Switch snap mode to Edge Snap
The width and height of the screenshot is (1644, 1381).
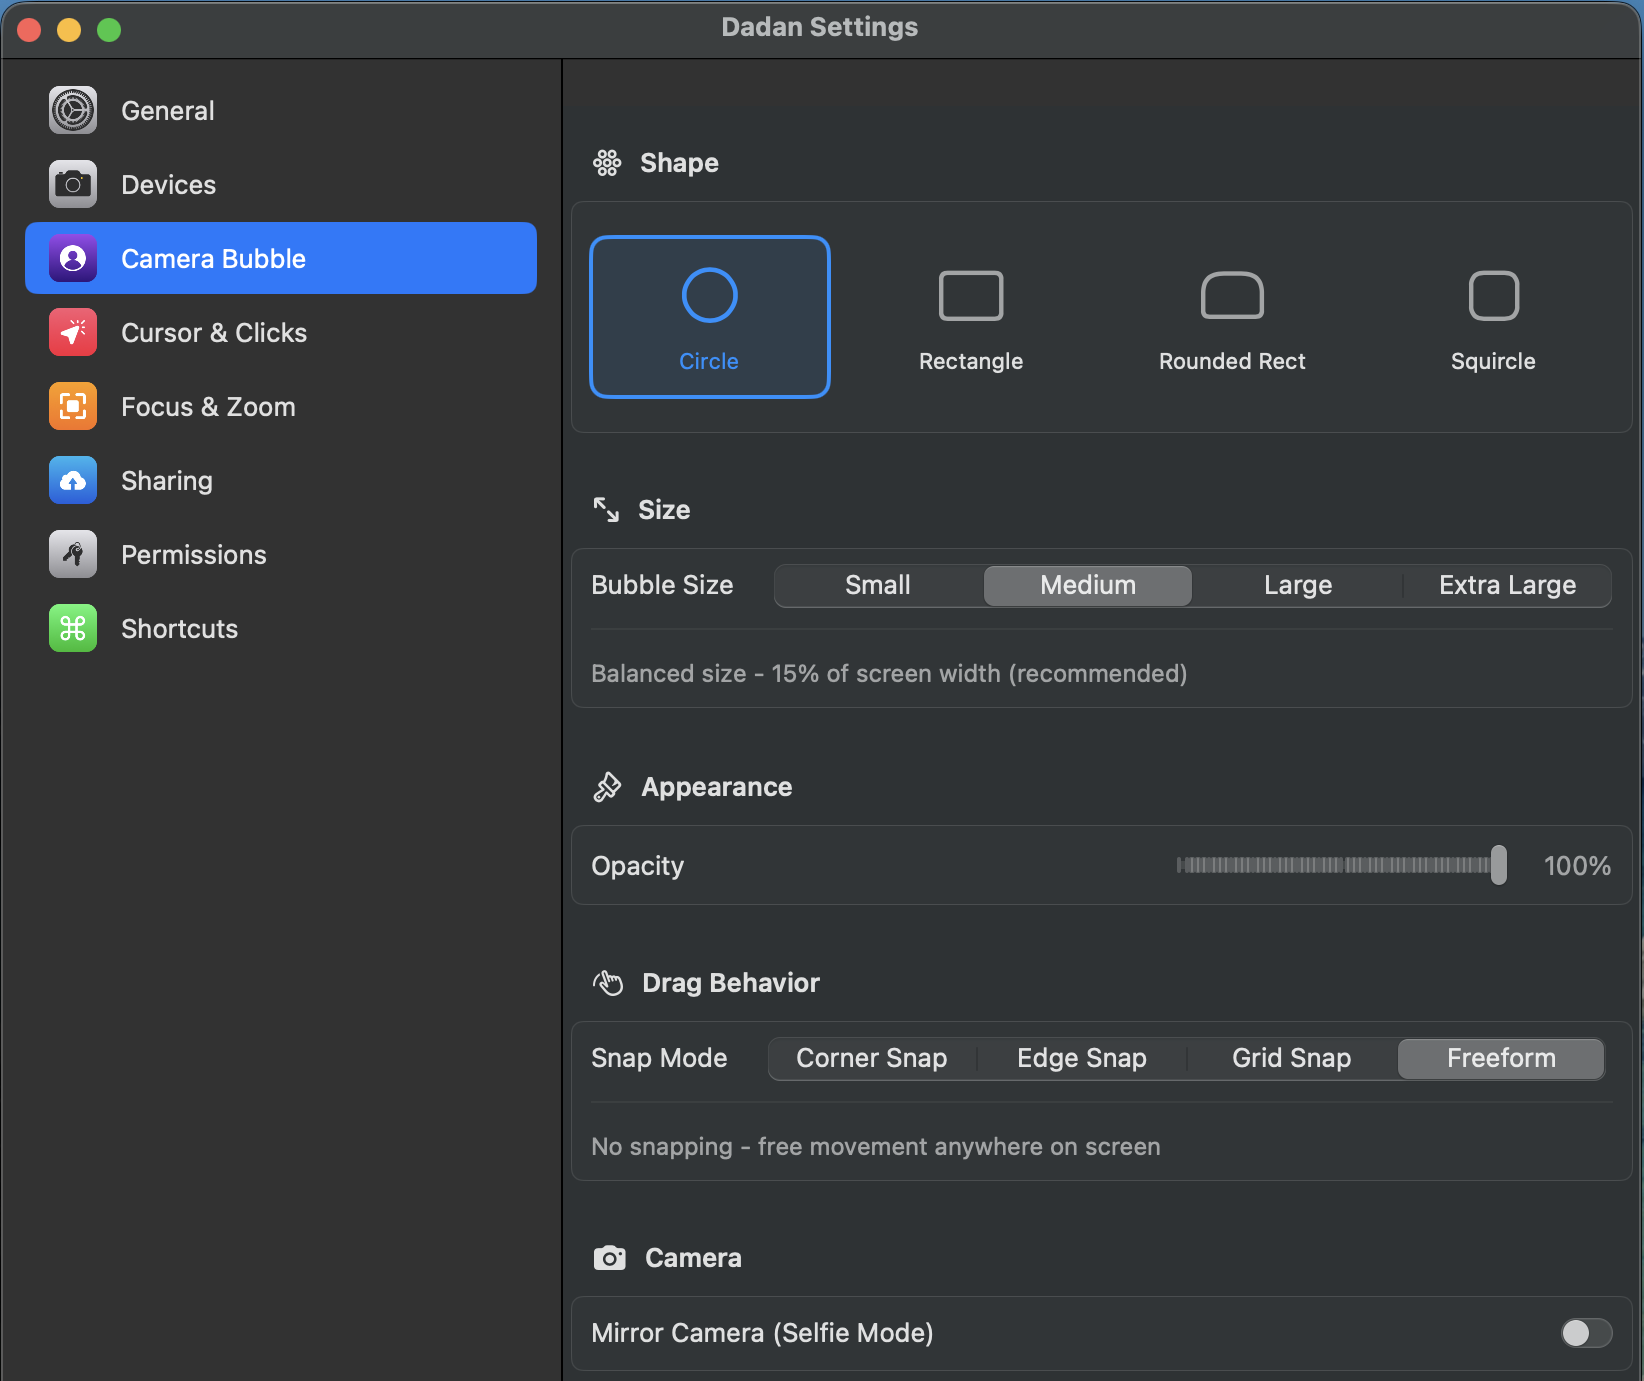(1081, 1058)
